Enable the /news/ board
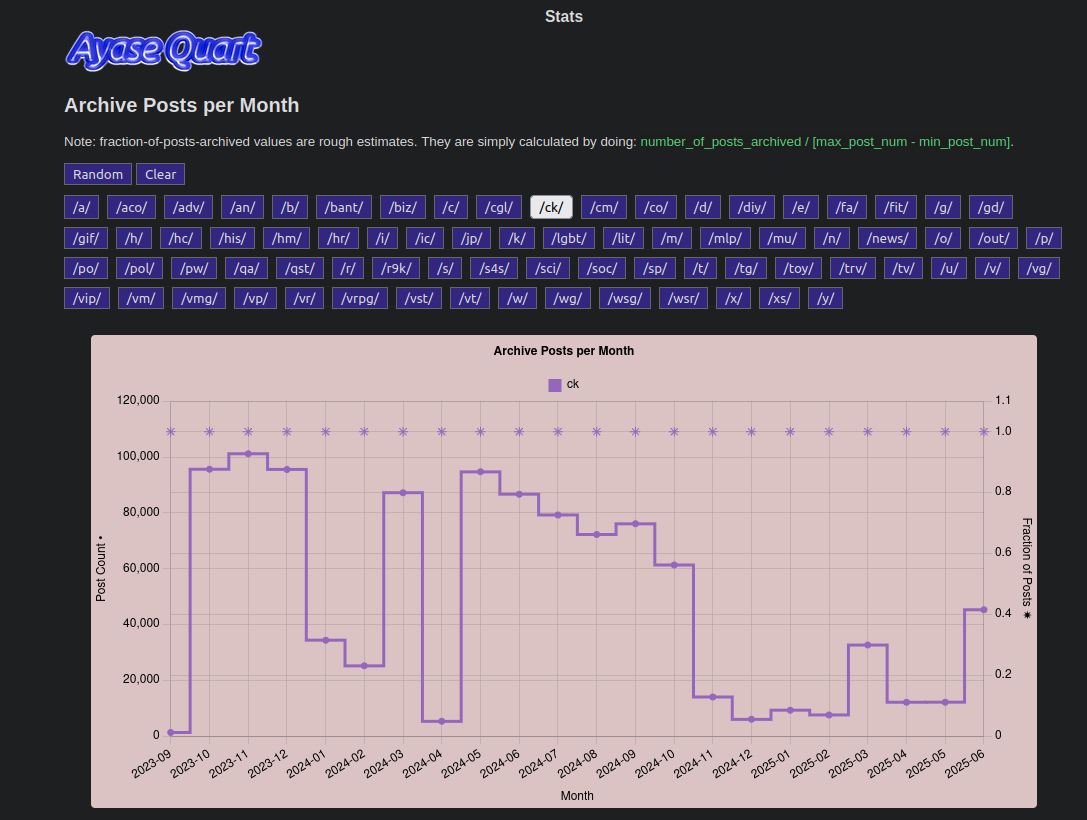1087x820 pixels. click(887, 238)
